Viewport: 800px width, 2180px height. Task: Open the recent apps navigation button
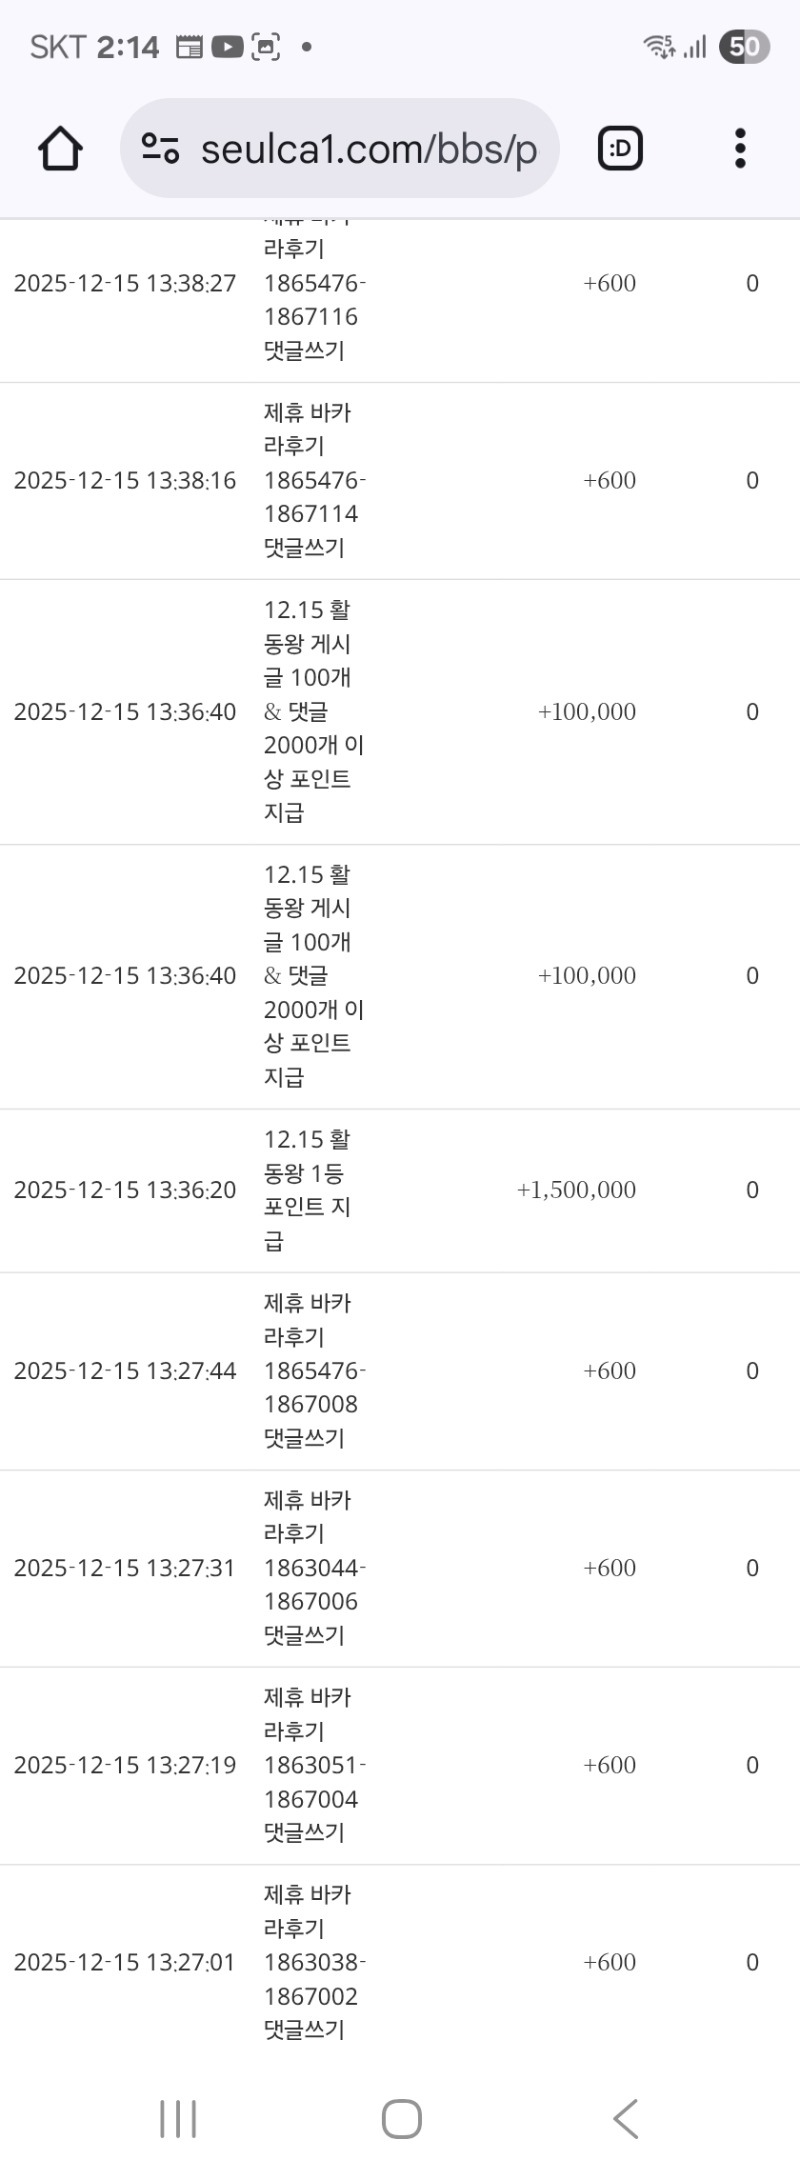point(178,2118)
